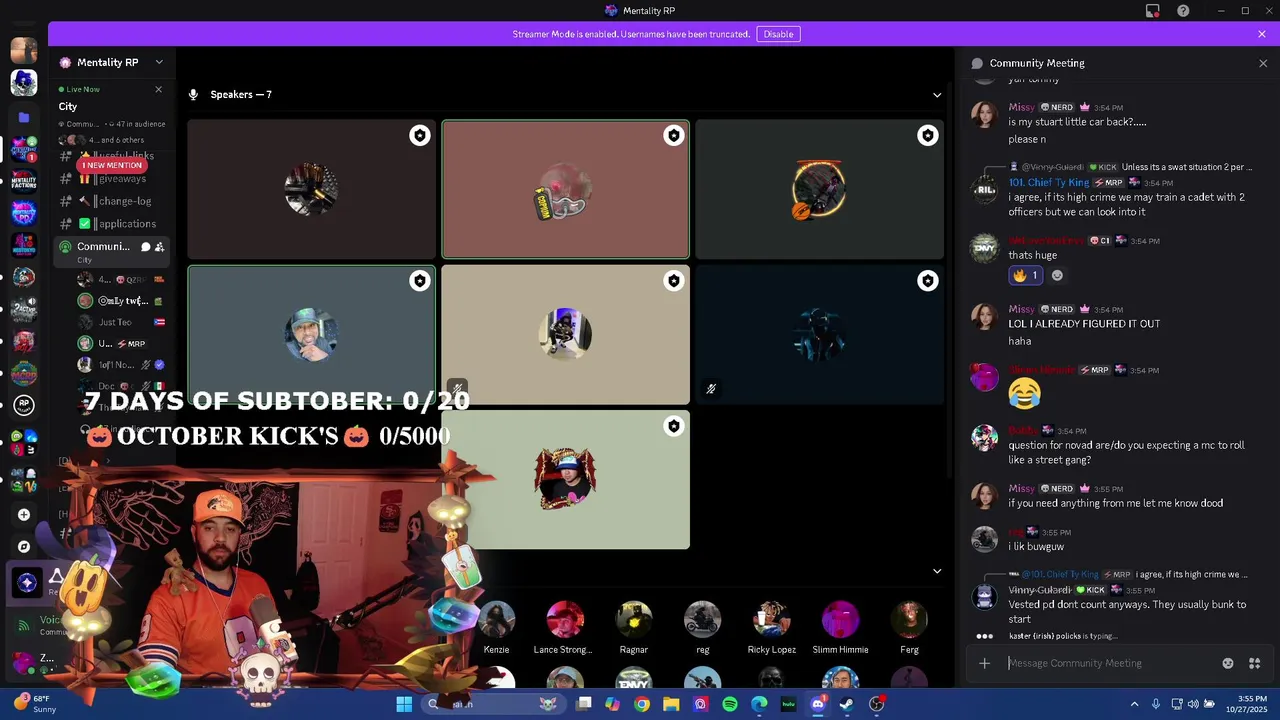Close the Community Meeting chat panel
This screenshot has width=1280, height=720.
click(x=1263, y=63)
